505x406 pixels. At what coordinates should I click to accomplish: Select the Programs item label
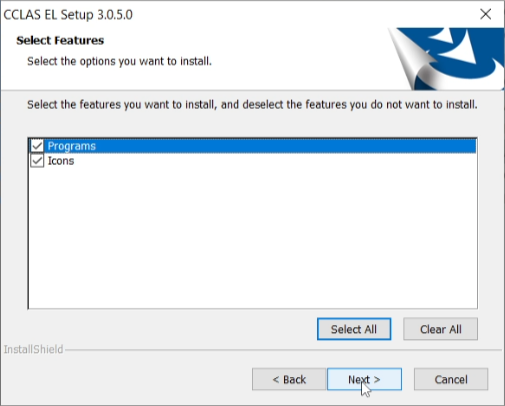click(72, 146)
